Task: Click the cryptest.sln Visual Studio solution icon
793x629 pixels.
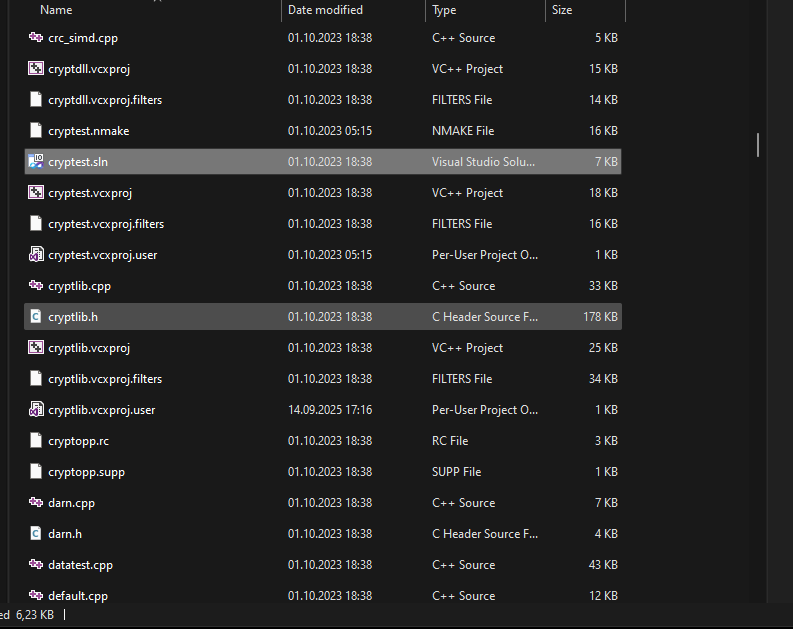Action: 36,162
